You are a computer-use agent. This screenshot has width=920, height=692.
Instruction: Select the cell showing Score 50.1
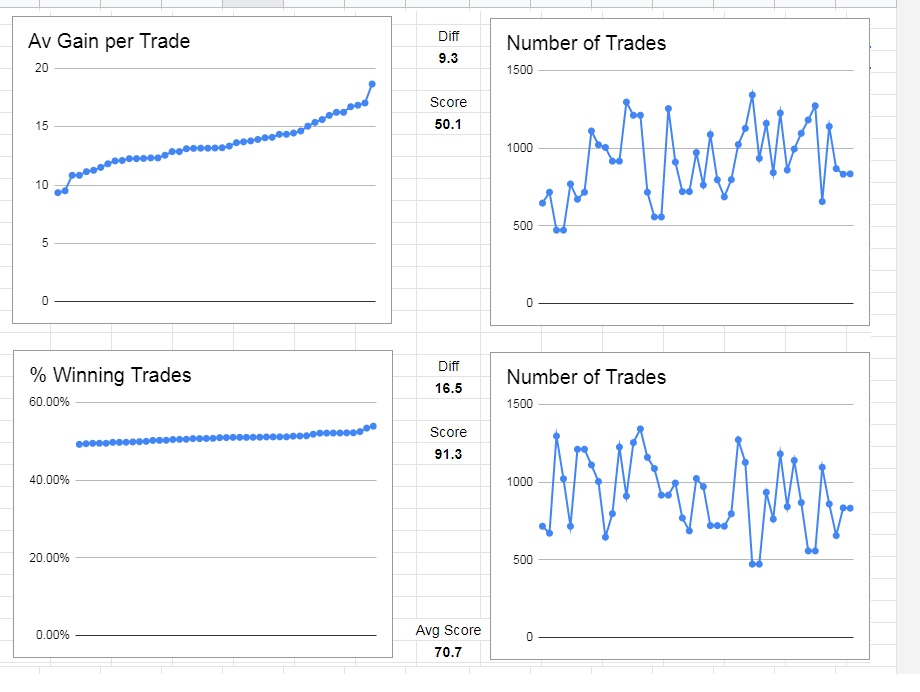tap(448, 124)
